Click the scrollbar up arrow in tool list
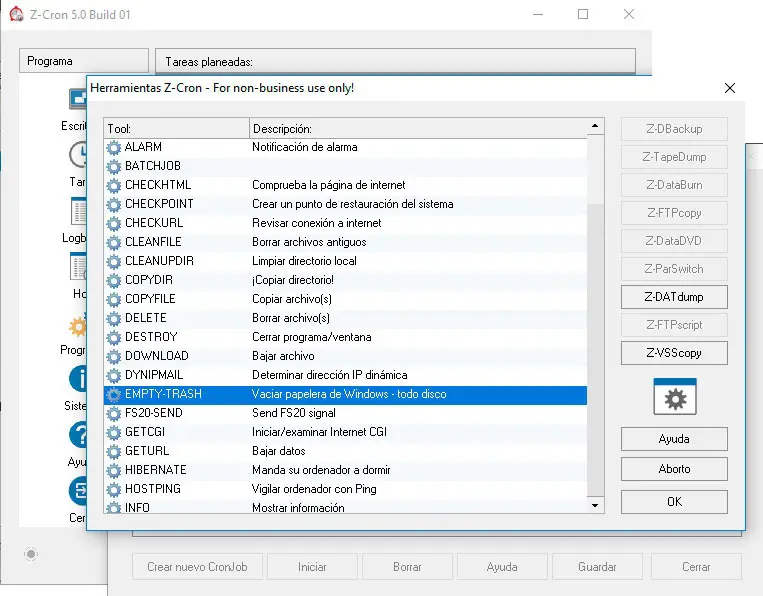The height and width of the screenshot is (596, 763). point(595,126)
